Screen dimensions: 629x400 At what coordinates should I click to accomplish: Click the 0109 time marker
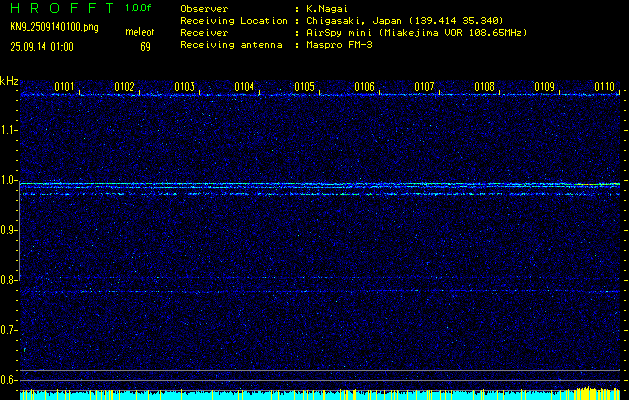tap(544, 87)
